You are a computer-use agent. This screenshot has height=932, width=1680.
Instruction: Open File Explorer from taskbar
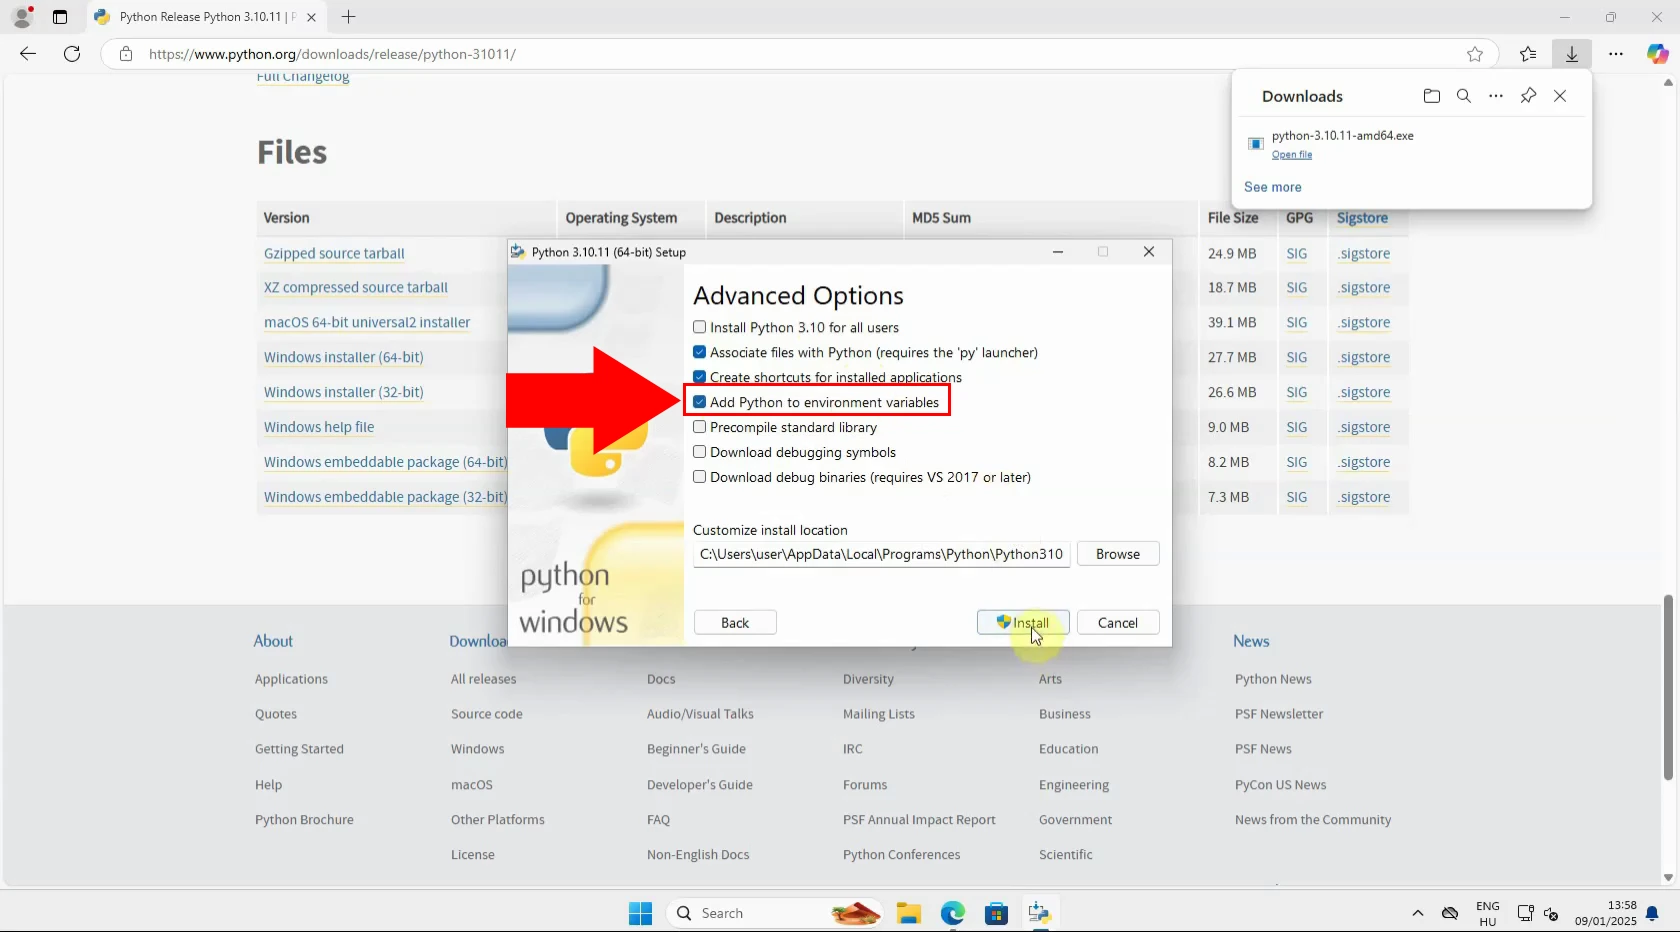908,913
